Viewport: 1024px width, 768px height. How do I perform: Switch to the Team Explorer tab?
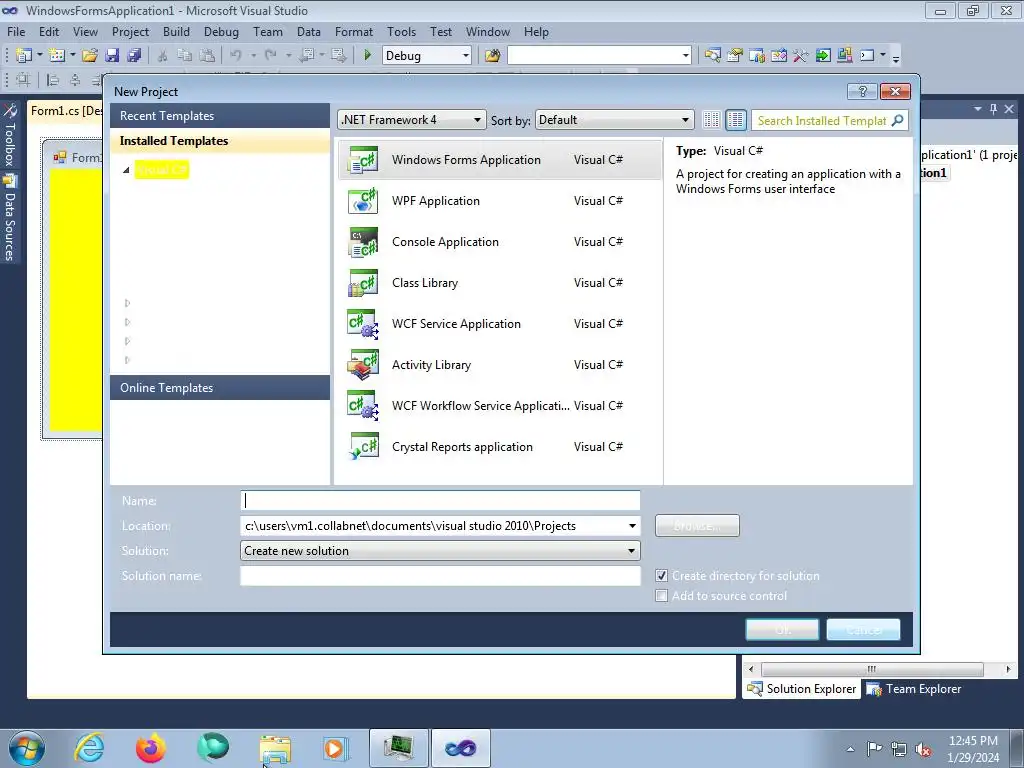click(x=914, y=689)
